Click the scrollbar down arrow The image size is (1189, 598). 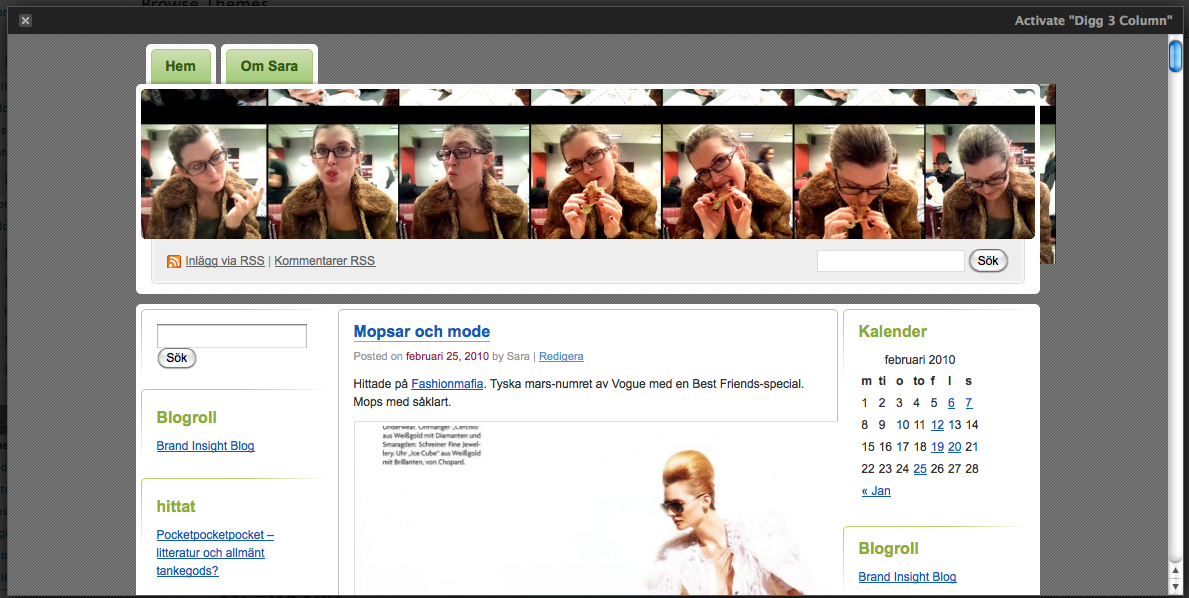coord(1176,586)
